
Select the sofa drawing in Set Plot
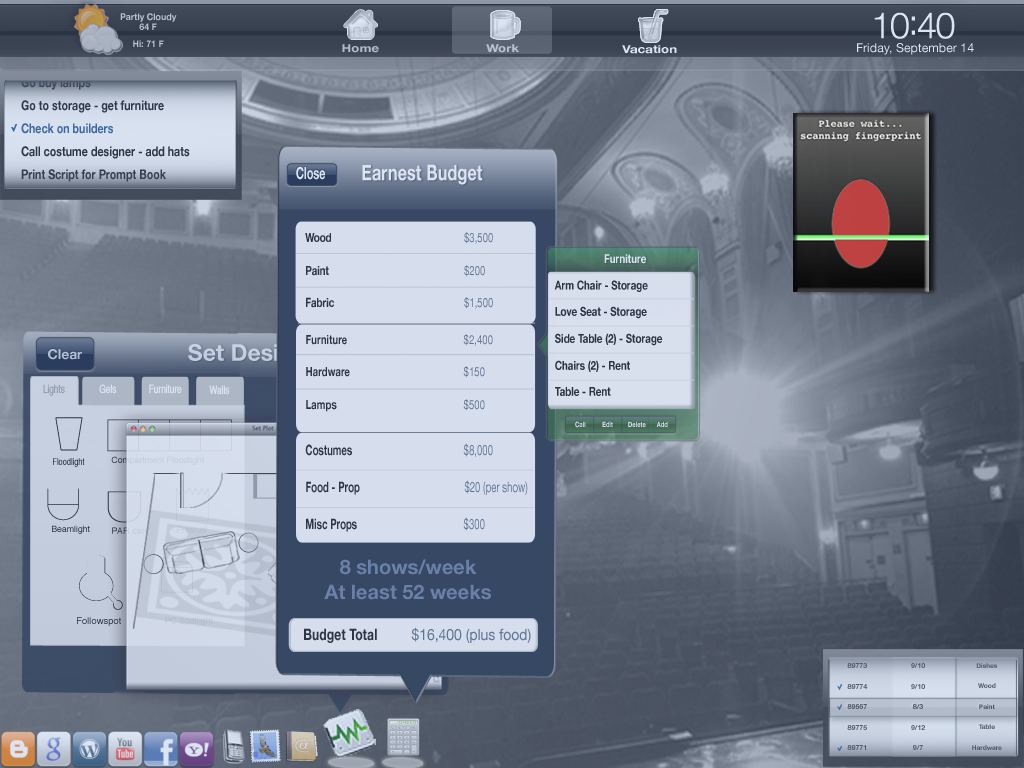click(x=201, y=552)
